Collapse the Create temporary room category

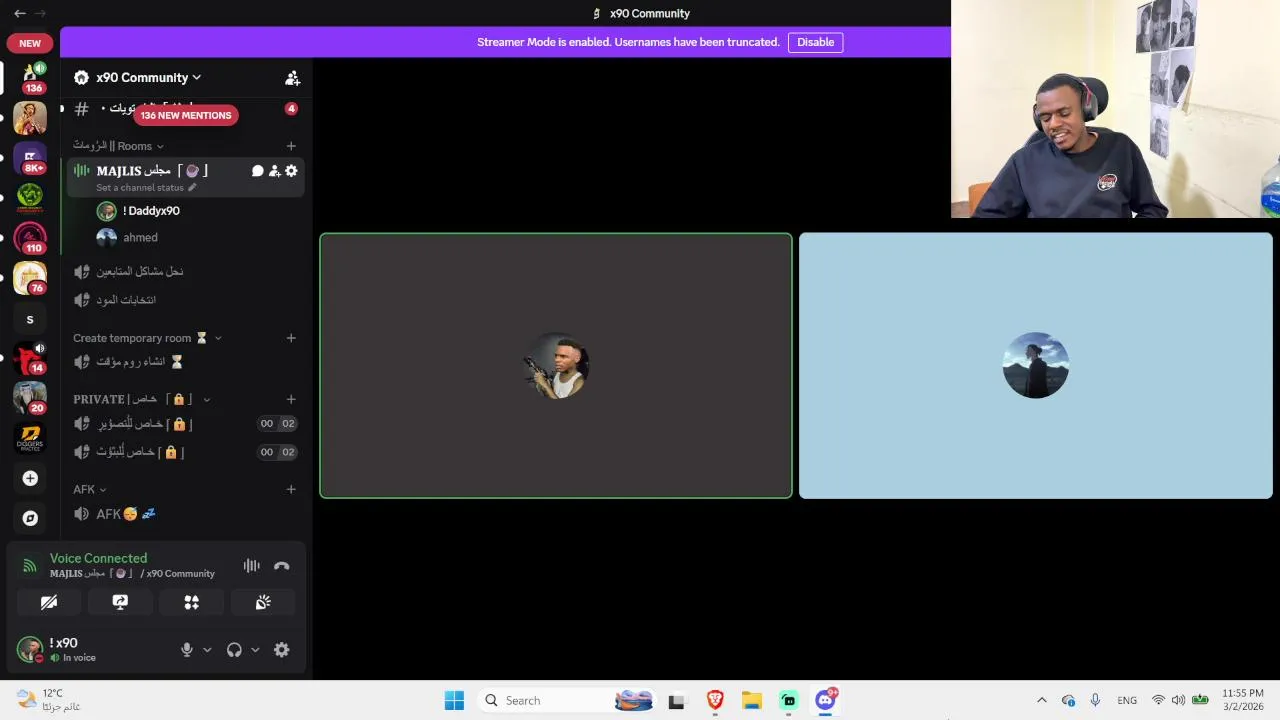coord(147,338)
